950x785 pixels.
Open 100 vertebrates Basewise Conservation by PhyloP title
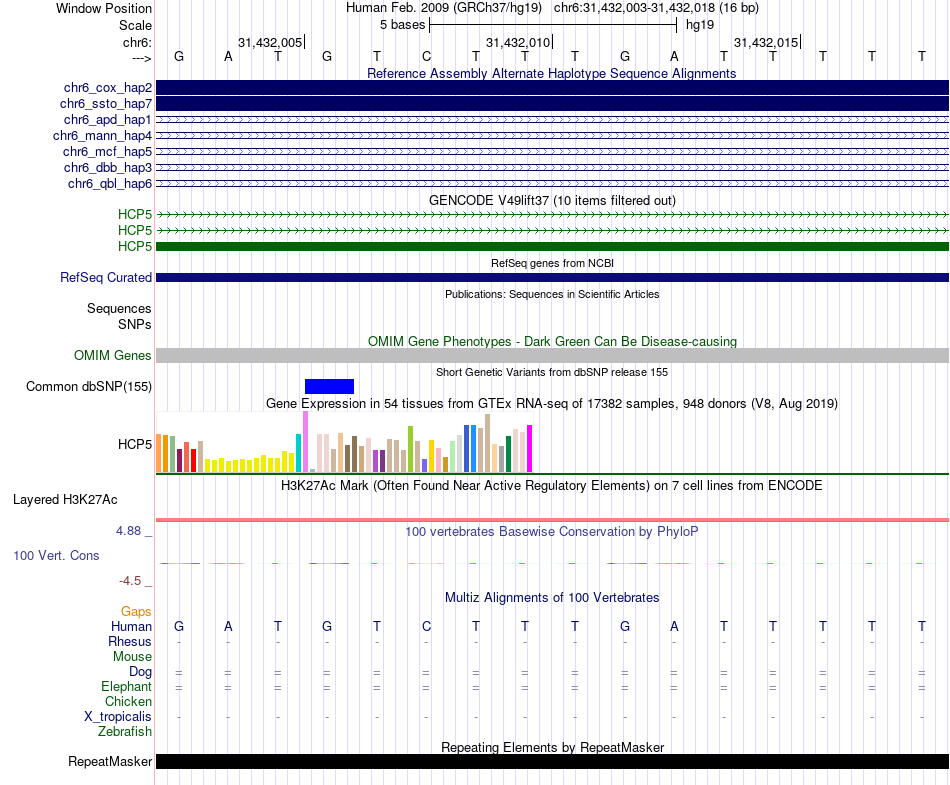552,531
